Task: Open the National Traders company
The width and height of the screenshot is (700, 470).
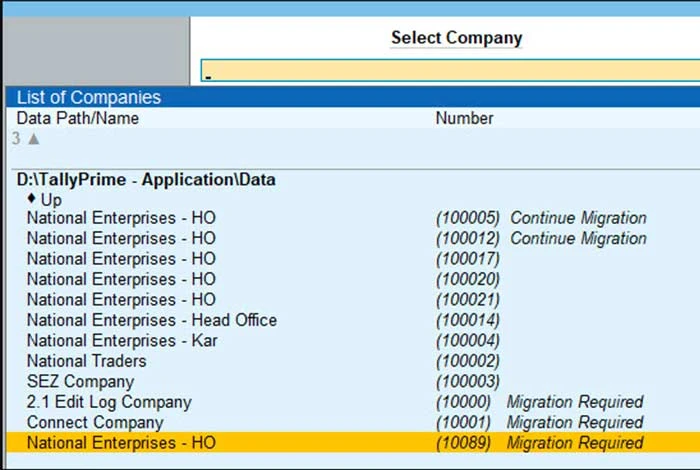Action: 353,361
